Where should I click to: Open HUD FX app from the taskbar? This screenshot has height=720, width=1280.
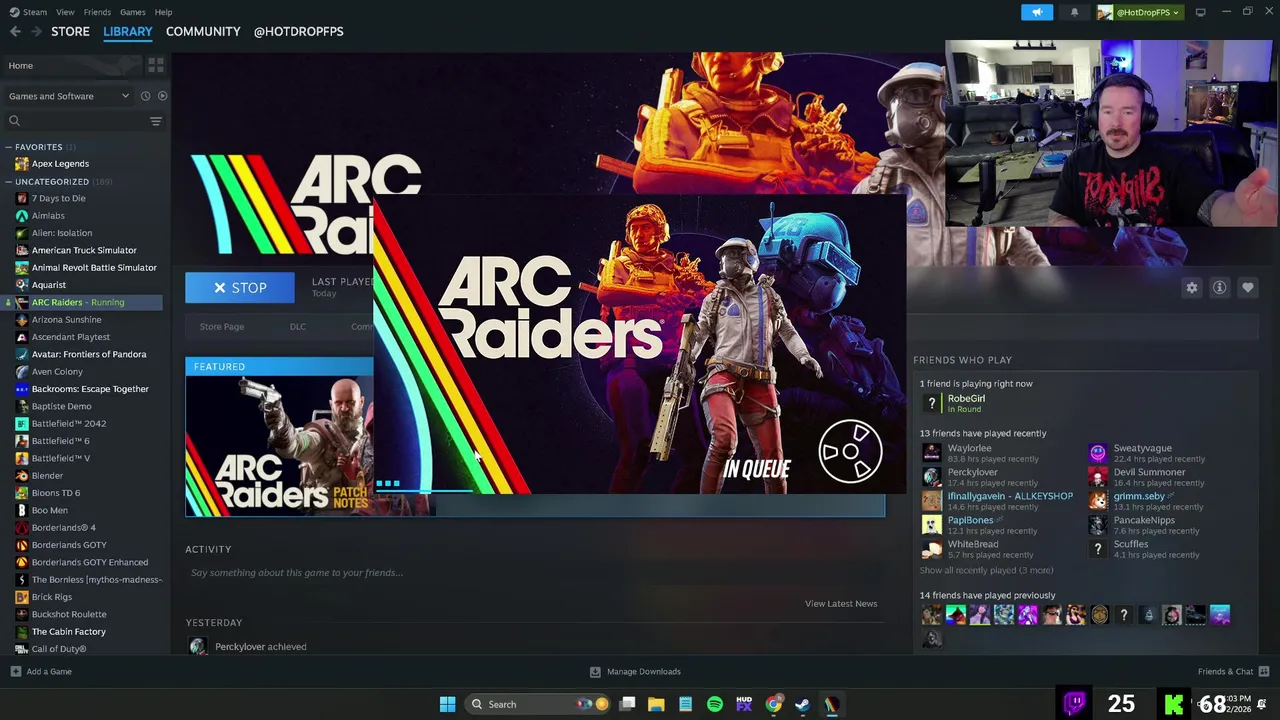pos(743,704)
